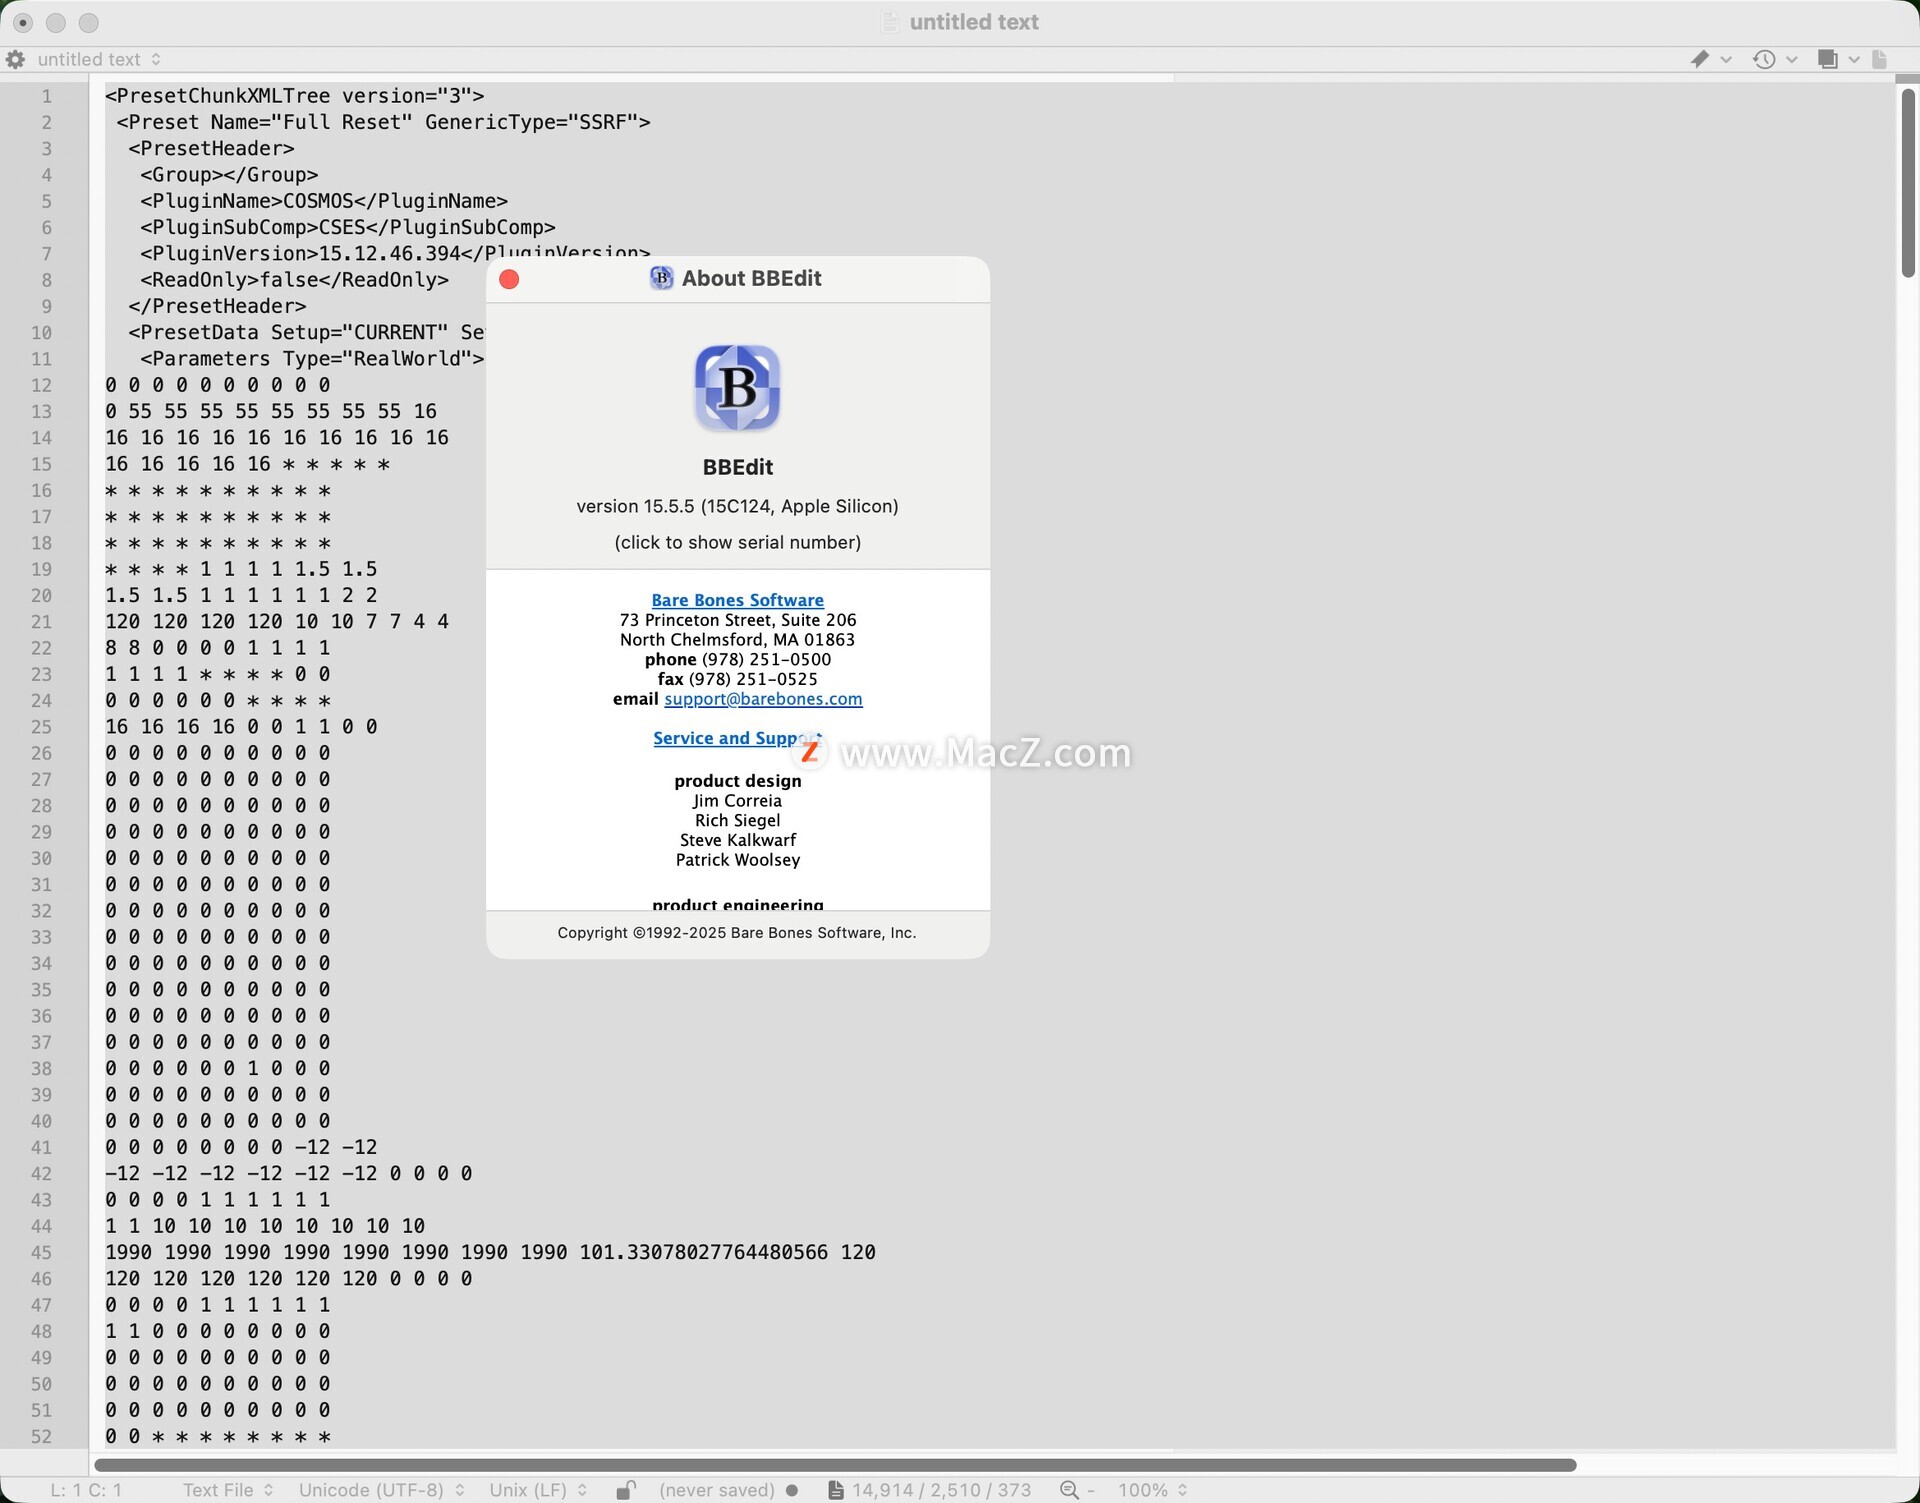Image resolution: width=1920 pixels, height=1503 pixels.
Task: Click the L: 1 C: 1 cursor position
Action: pyautogui.click(x=86, y=1490)
